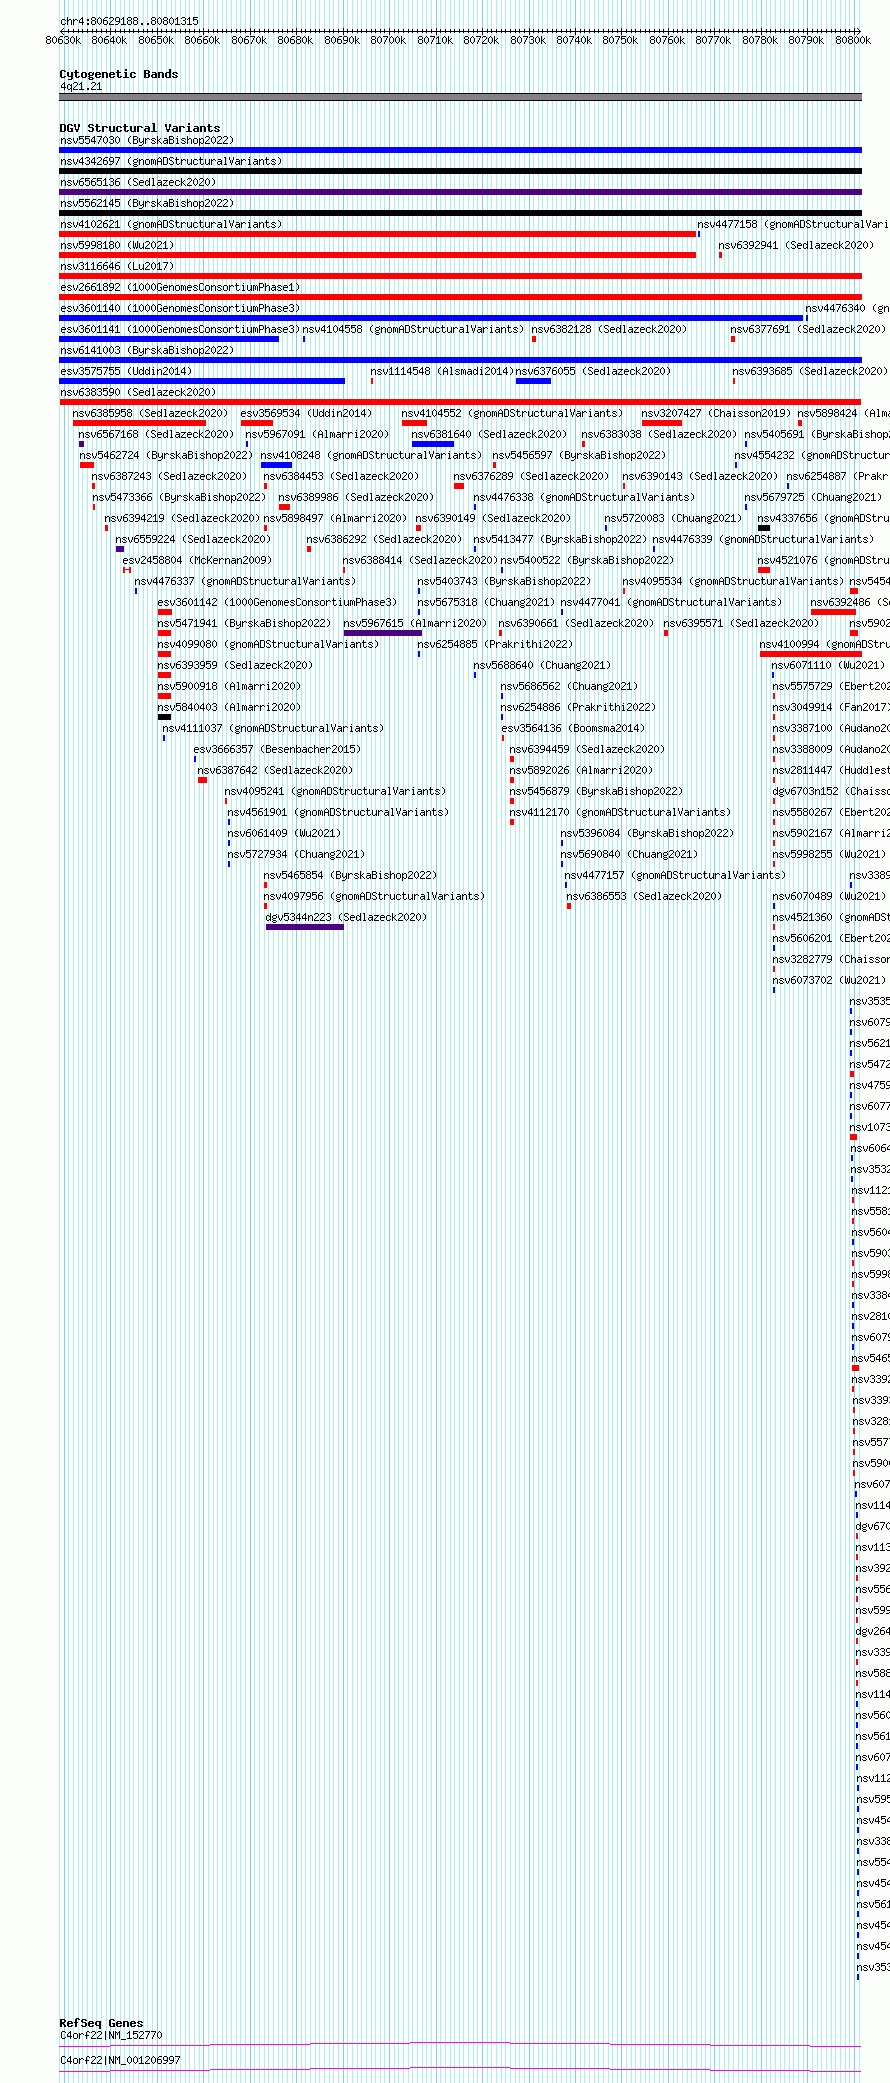This screenshot has width=890, height=2083.
Task: Click nsv5998180 (Wu2021) variant label
Action: pyautogui.click(x=116, y=245)
